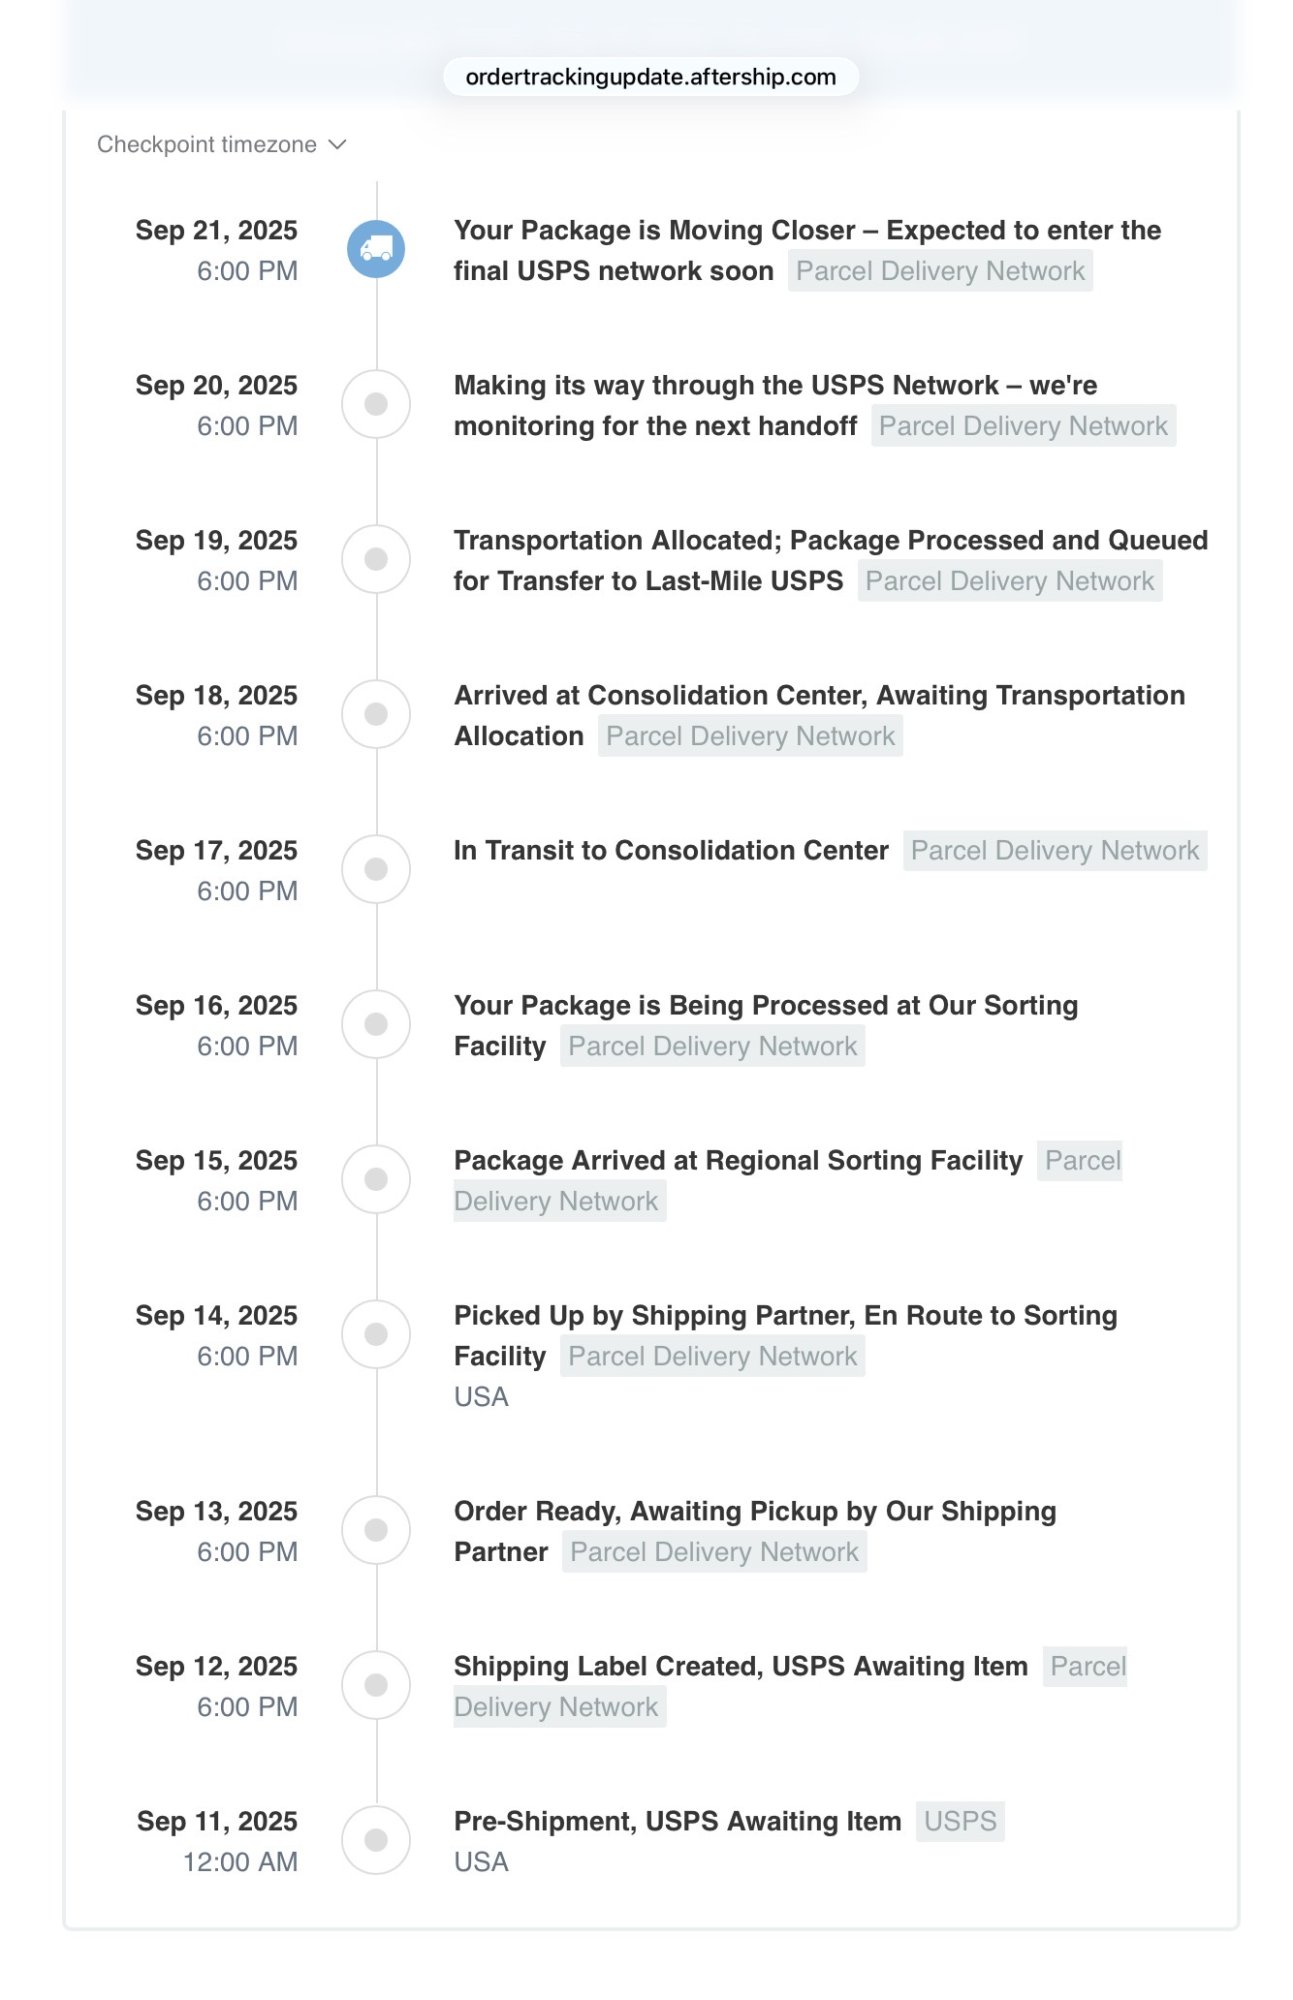Click "Pre-Shipment, USPS Awaiting Item" status text
This screenshot has height=2000, width=1293.
(x=677, y=1821)
